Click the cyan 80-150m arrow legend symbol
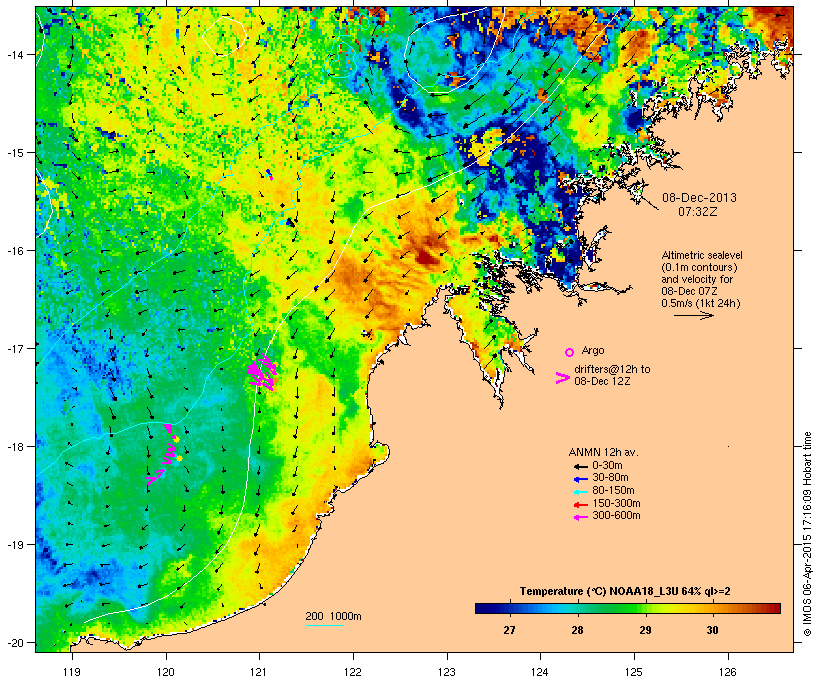Image resolution: width=820 pixels, height=680 pixels. click(x=581, y=492)
